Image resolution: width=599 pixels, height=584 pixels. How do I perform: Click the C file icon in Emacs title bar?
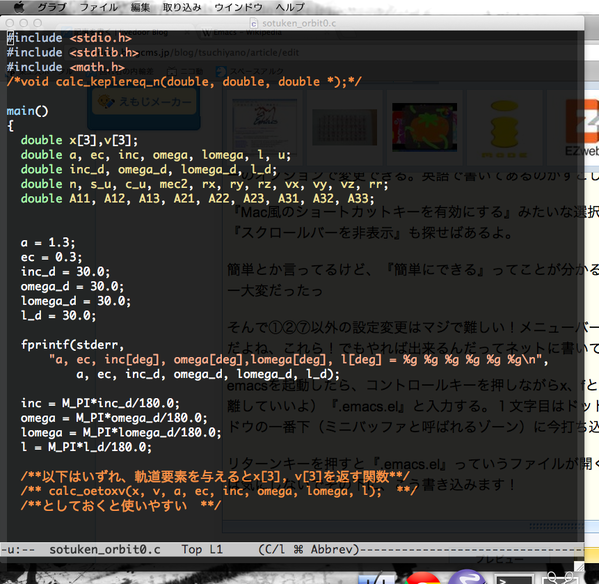click(x=254, y=24)
